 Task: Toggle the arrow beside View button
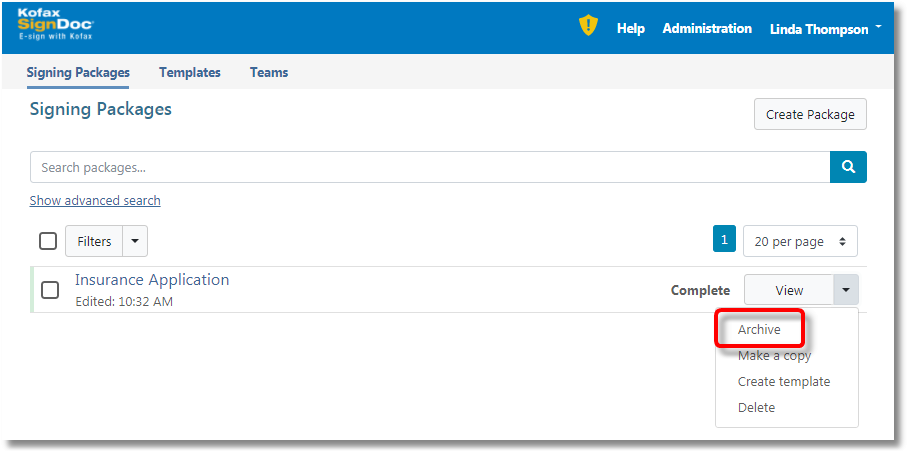(846, 290)
